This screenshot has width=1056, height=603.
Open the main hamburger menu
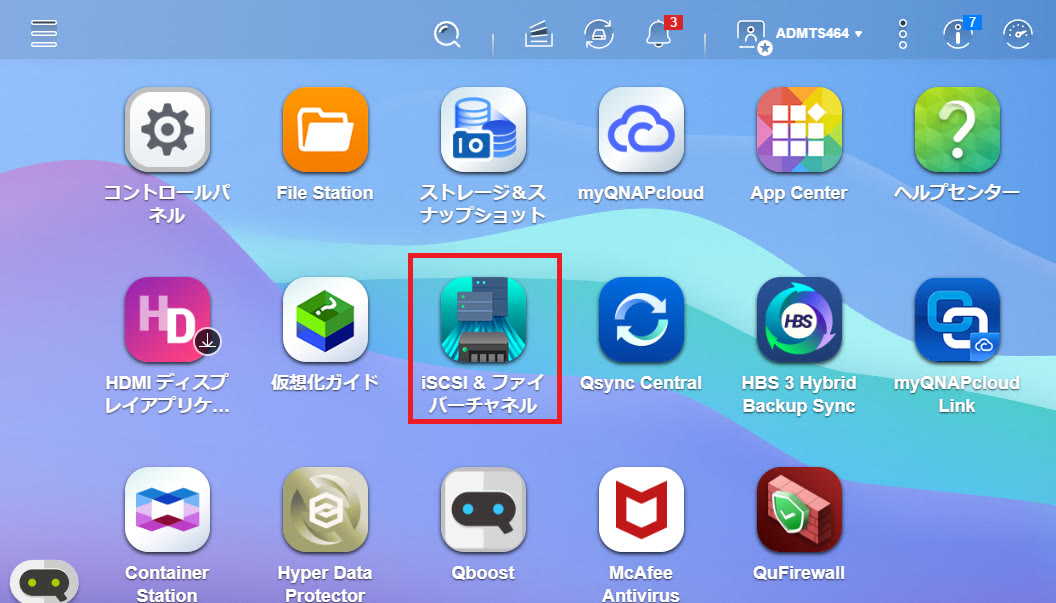click(x=44, y=33)
